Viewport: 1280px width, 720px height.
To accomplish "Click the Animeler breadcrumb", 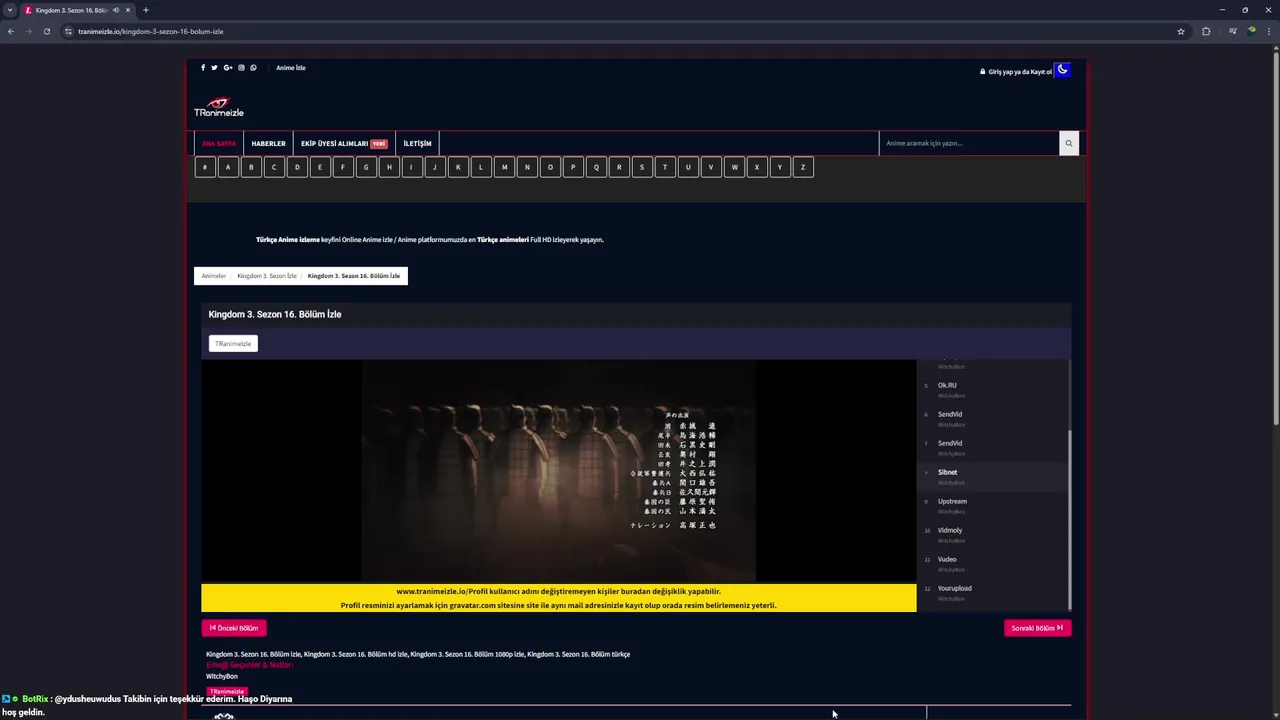I will (x=214, y=276).
